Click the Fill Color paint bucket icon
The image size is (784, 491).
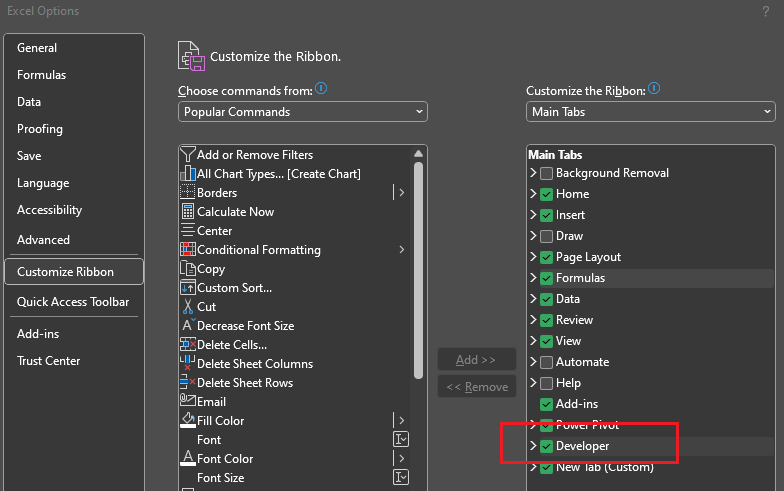coord(188,420)
